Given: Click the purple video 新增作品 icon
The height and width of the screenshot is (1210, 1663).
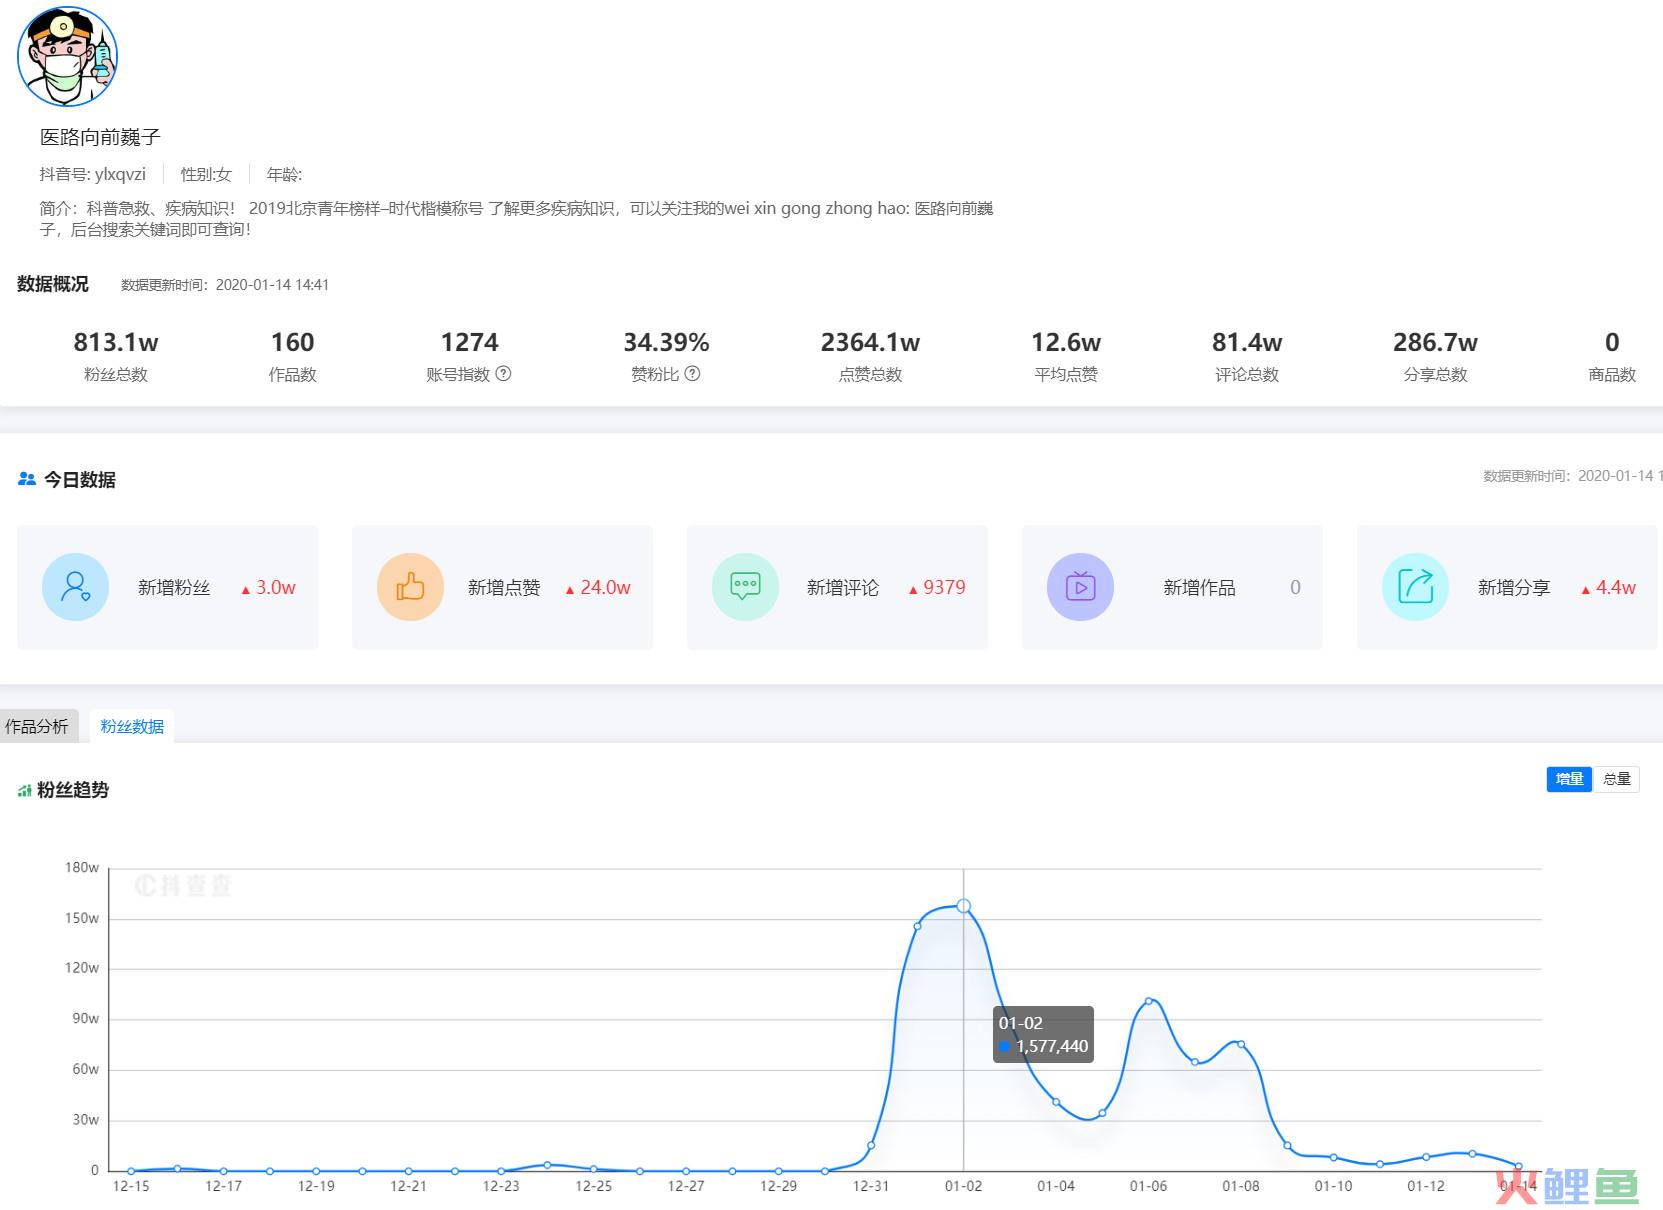Looking at the screenshot, I should (1080, 587).
